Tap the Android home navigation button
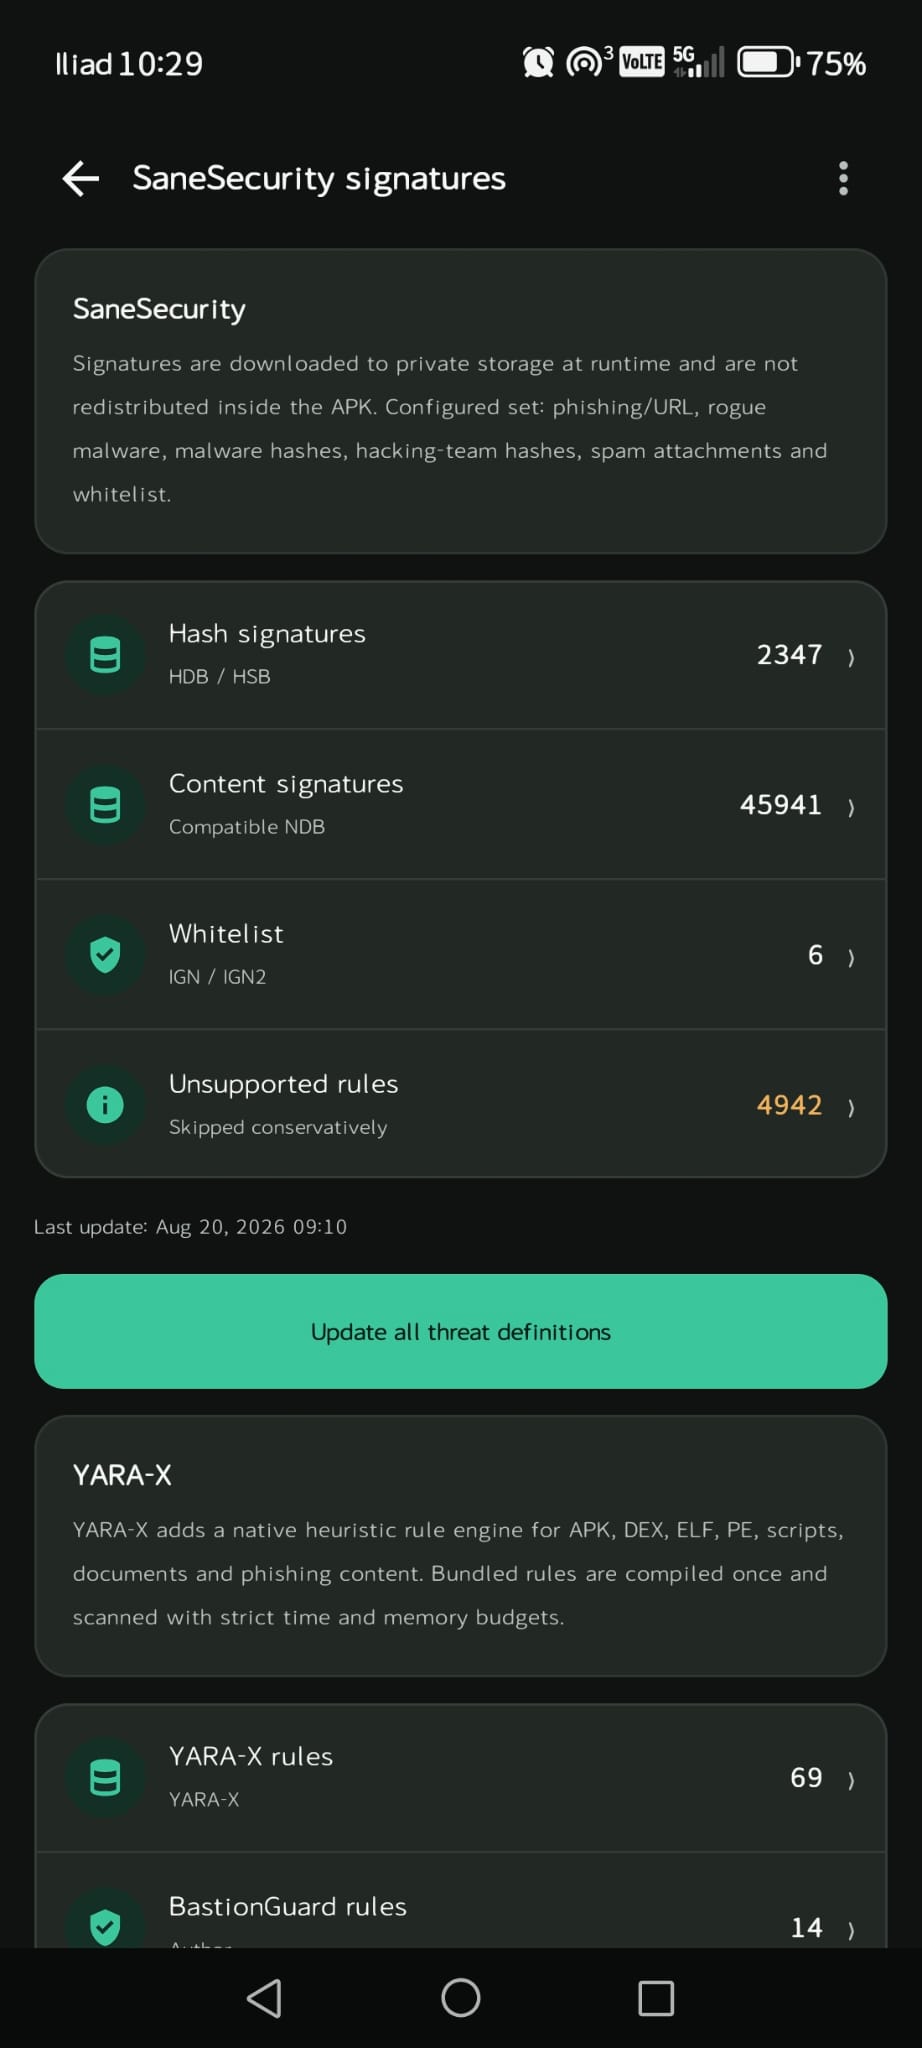This screenshot has height=2048, width=922. click(461, 1998)
